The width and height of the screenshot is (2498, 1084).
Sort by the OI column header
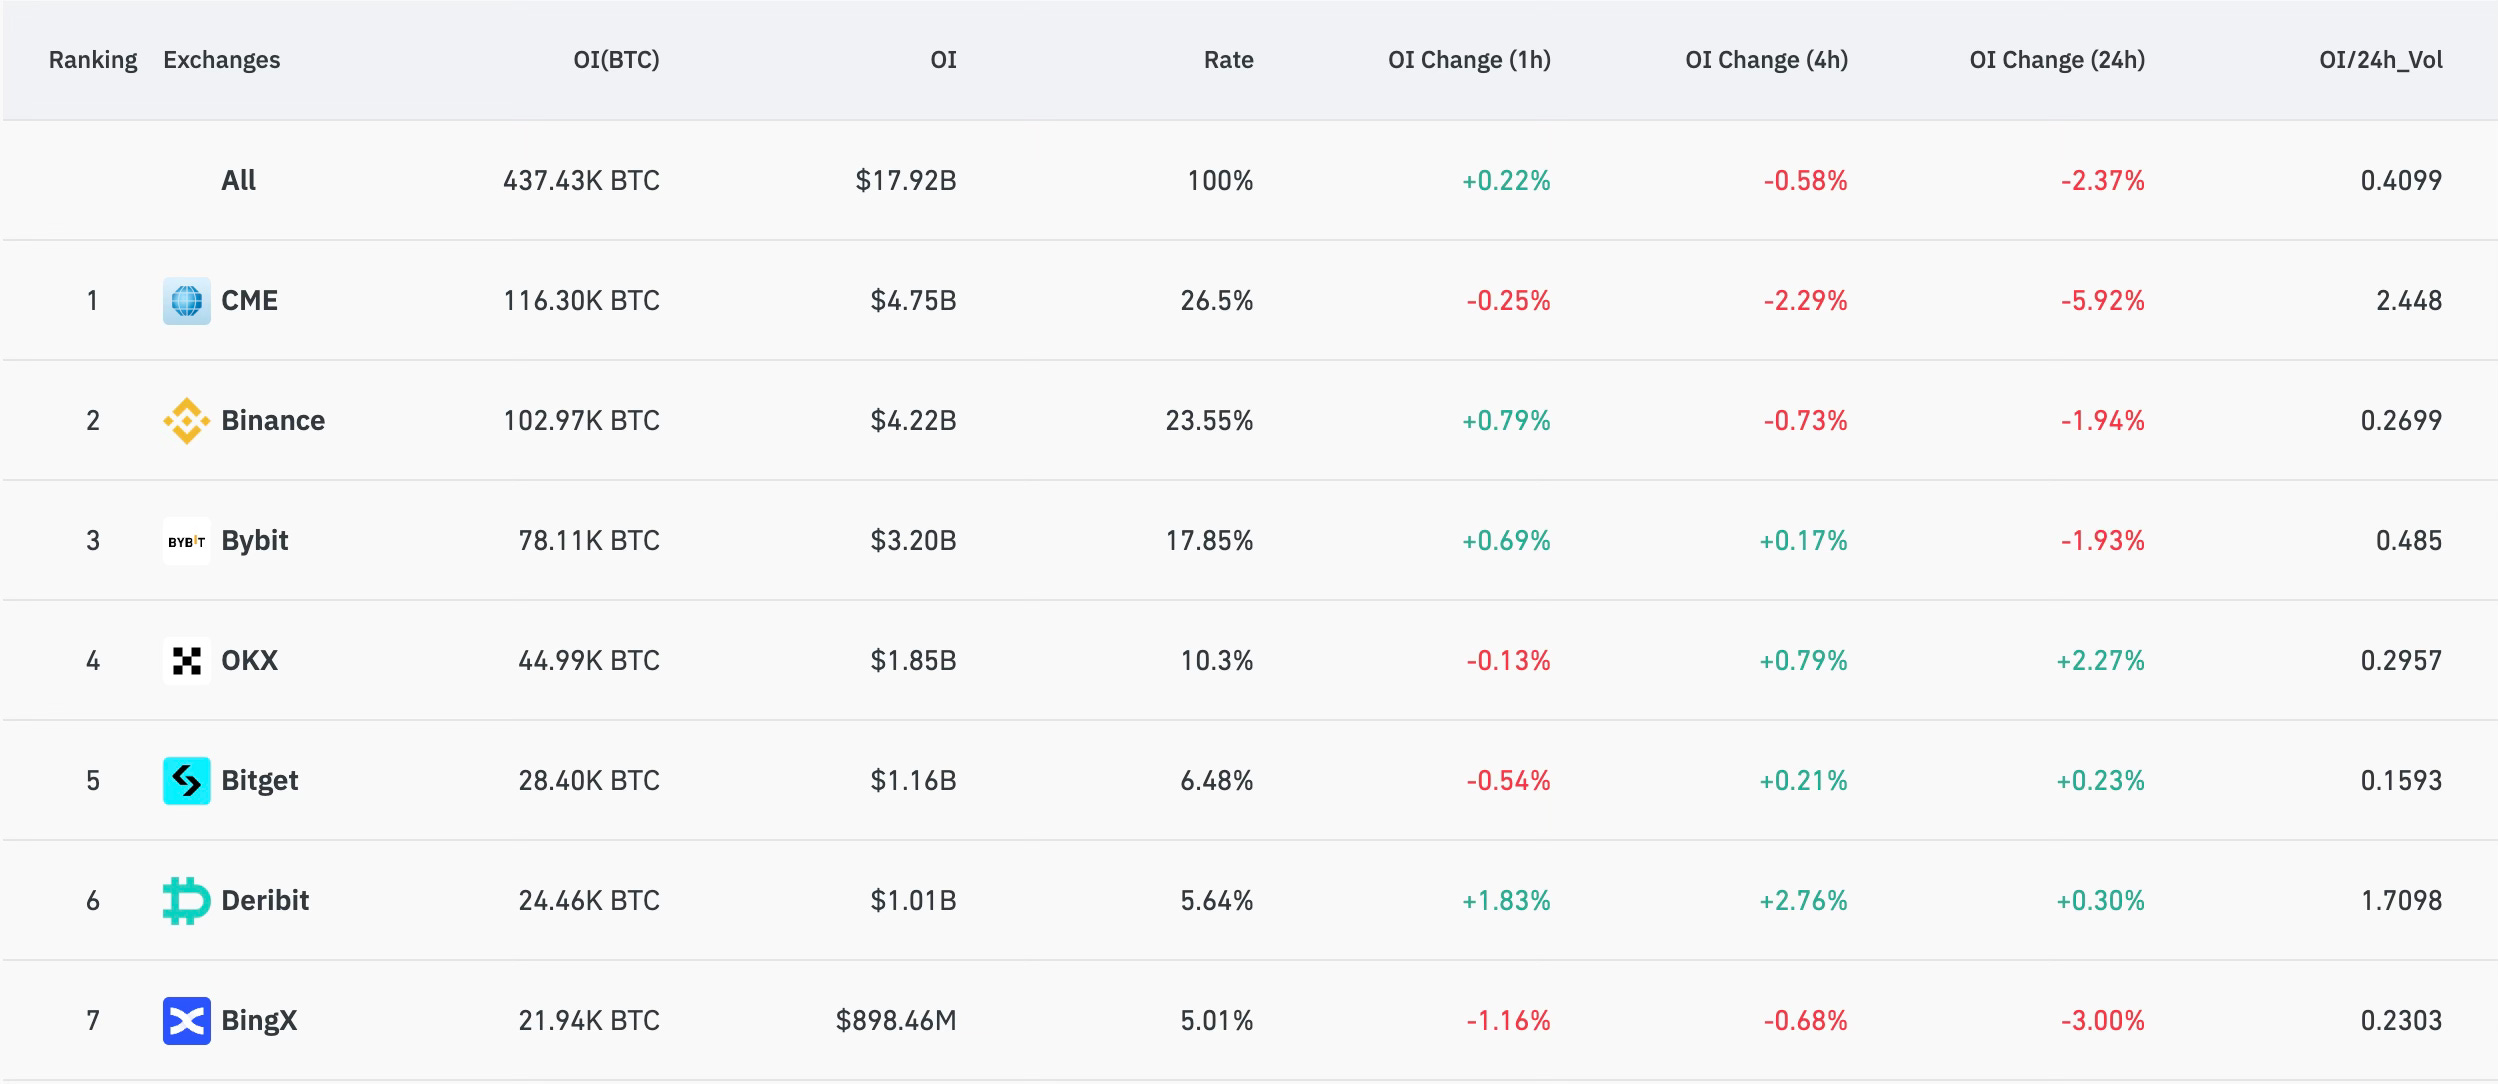click(x=943, y=60)
